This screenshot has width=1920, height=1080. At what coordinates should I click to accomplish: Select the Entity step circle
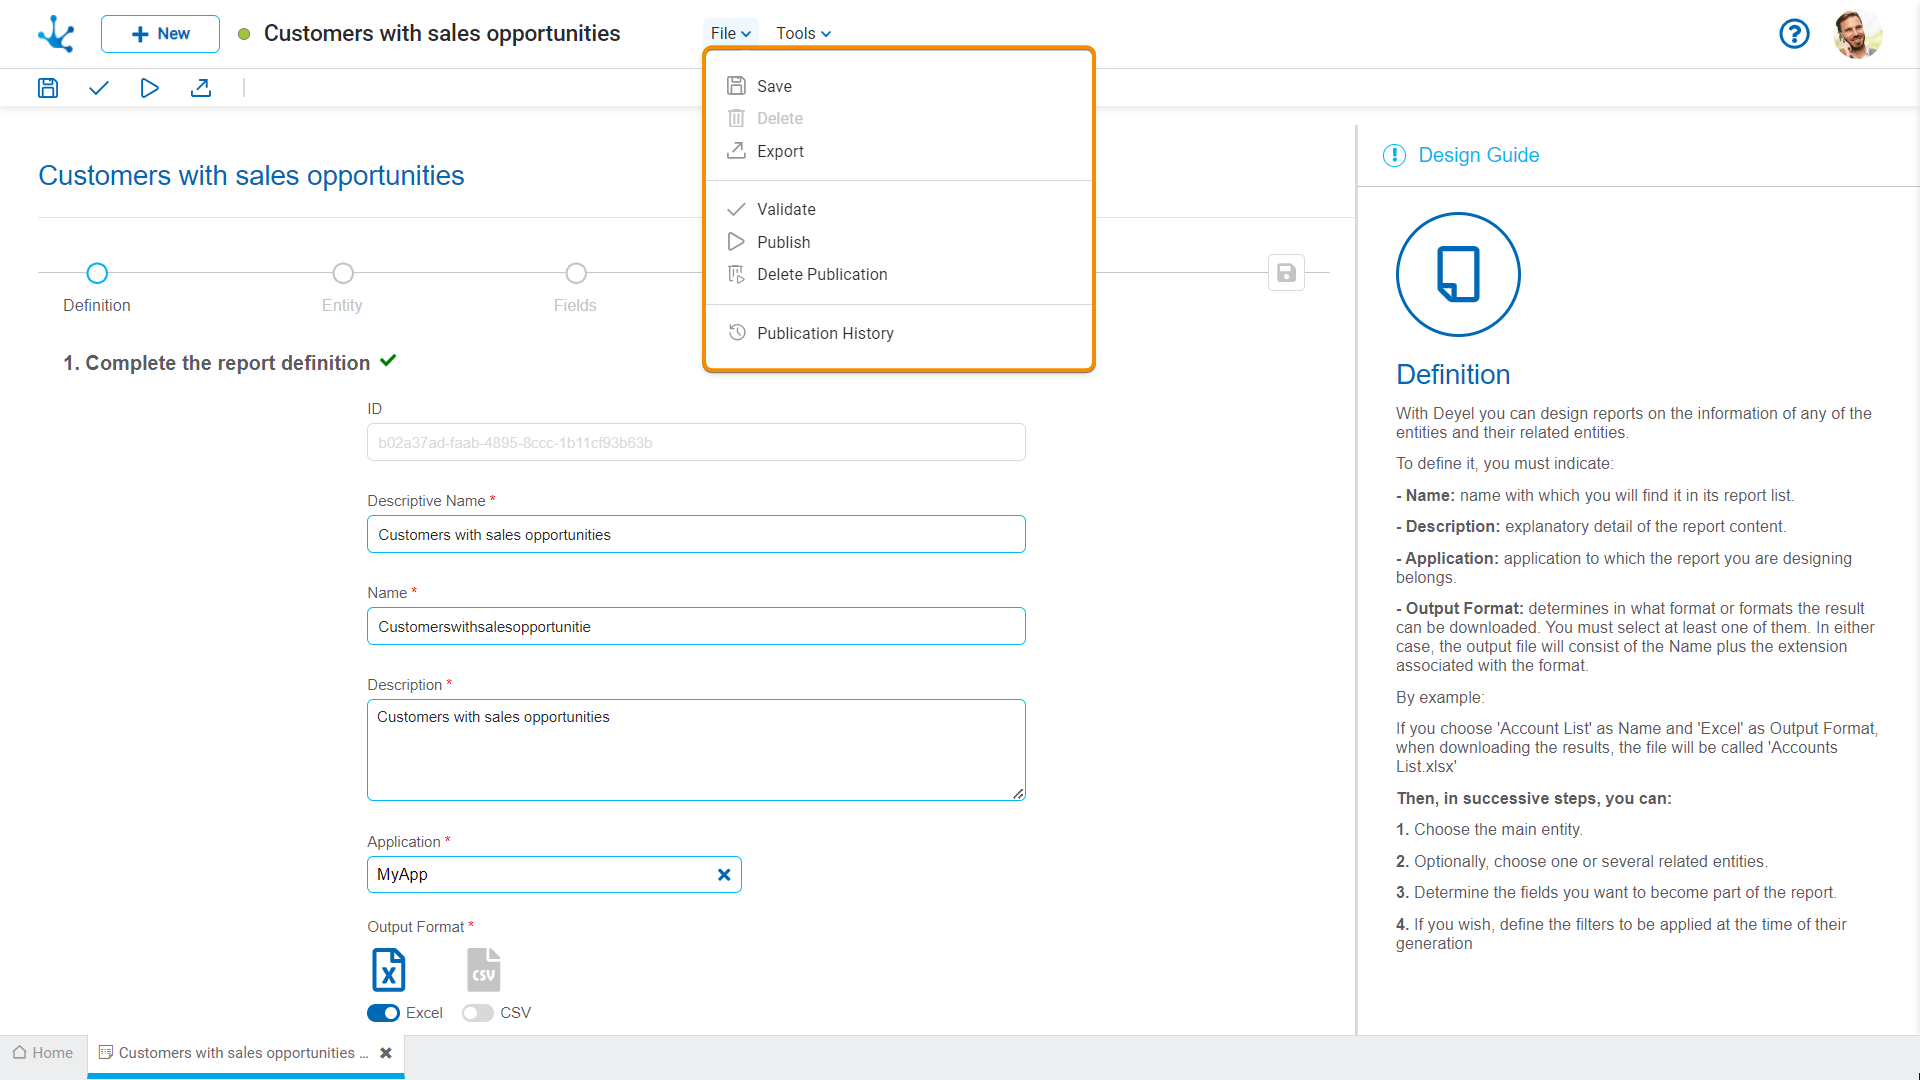343,273
